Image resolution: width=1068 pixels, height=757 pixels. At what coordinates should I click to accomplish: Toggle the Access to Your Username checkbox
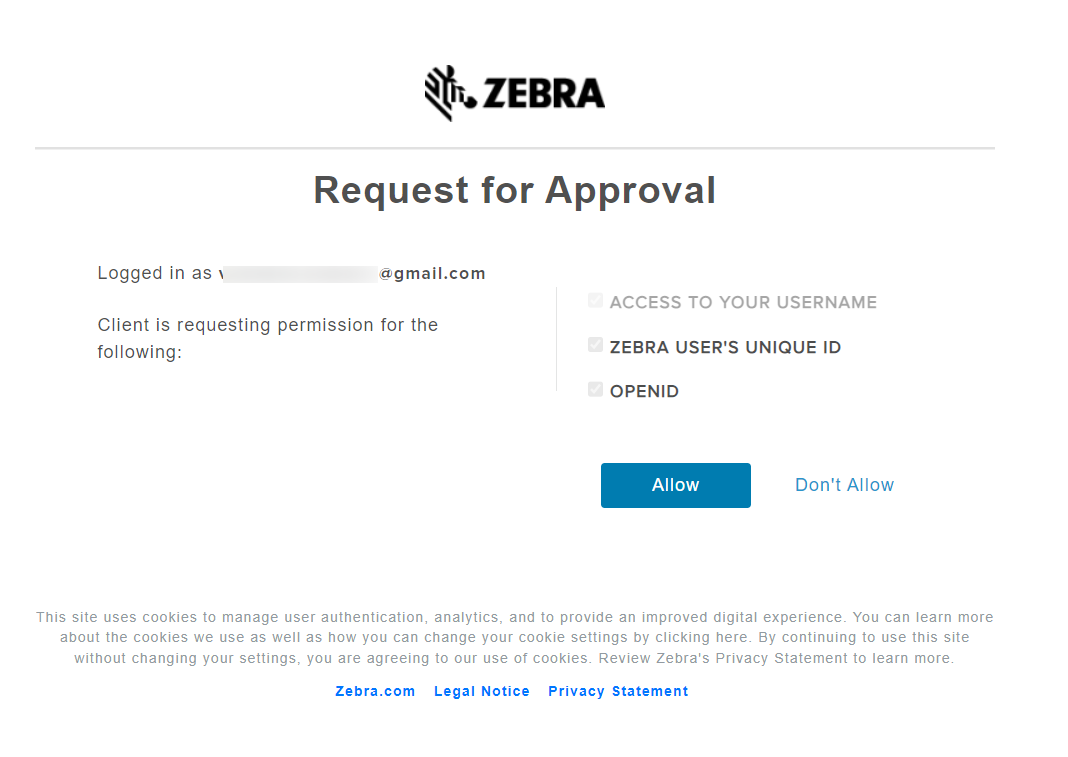click(595, 301)
